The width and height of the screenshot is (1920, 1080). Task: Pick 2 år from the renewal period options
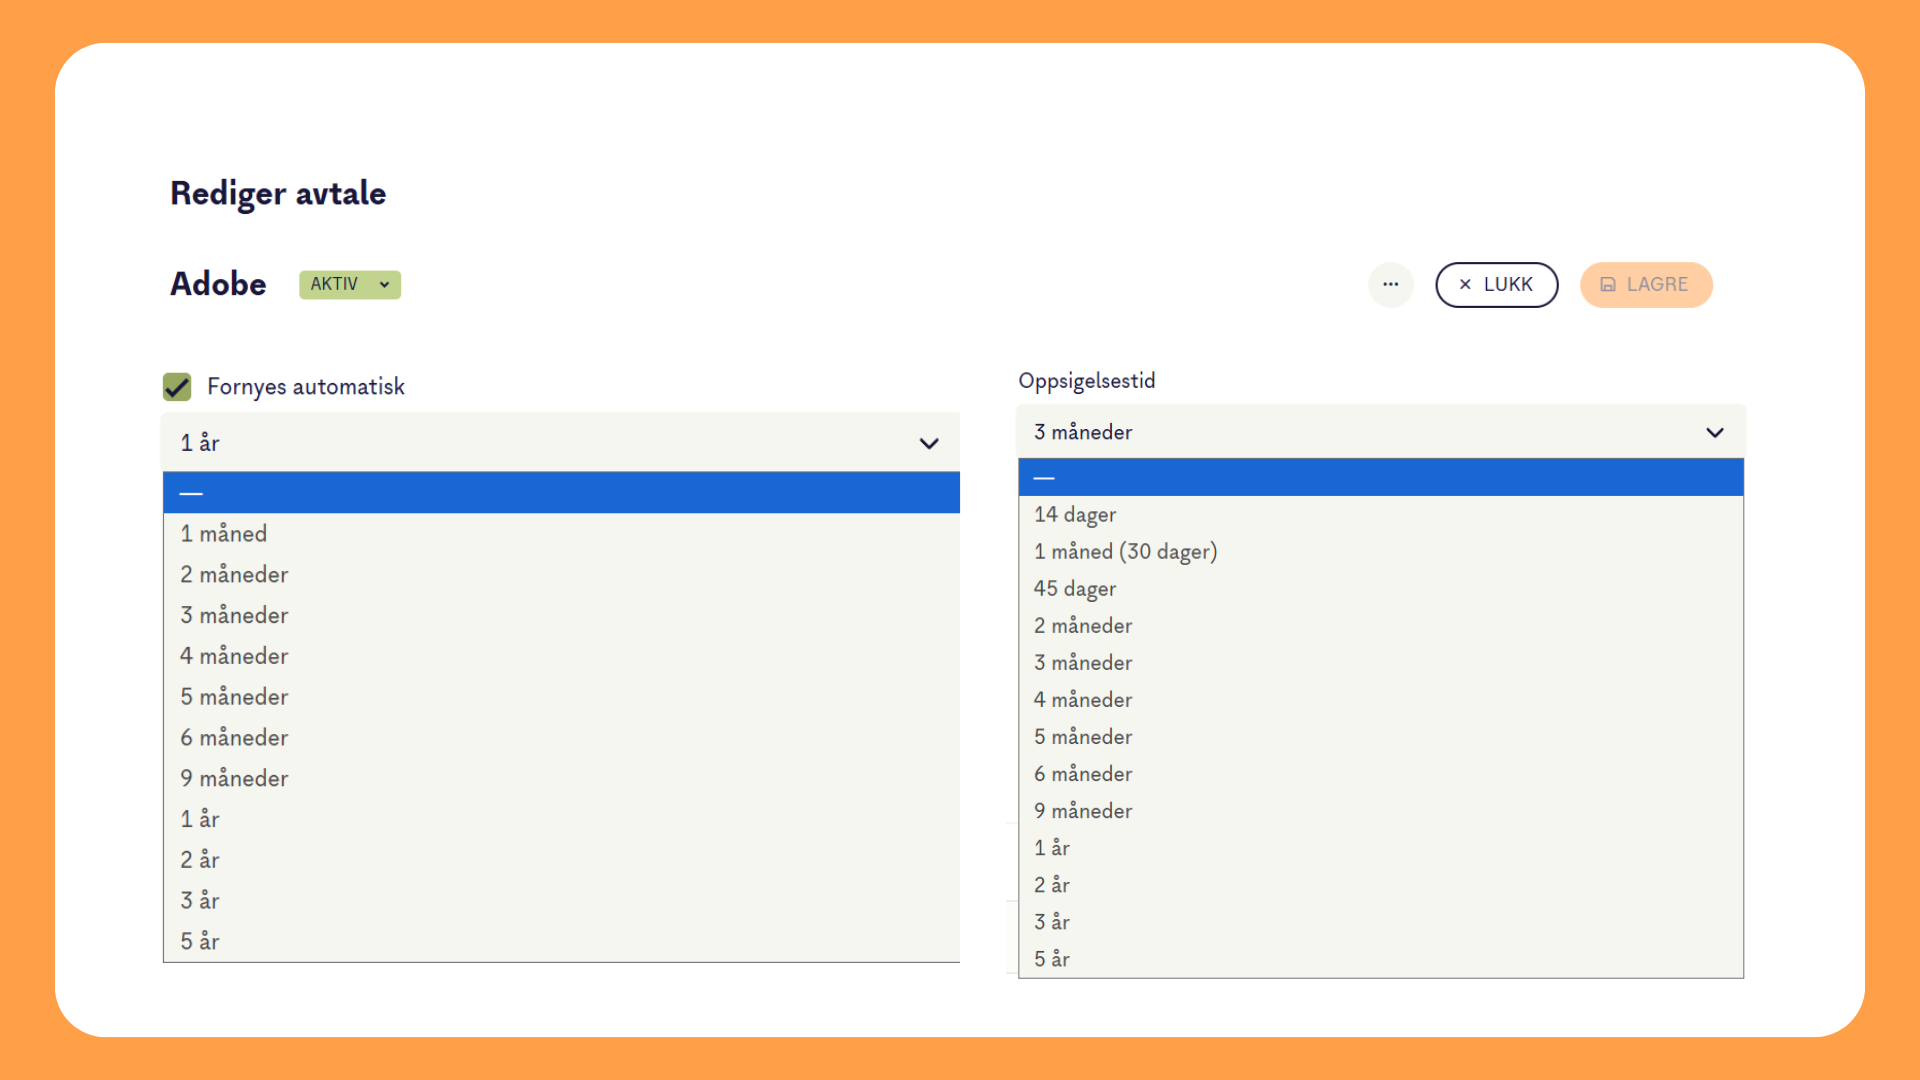point(200,860)
